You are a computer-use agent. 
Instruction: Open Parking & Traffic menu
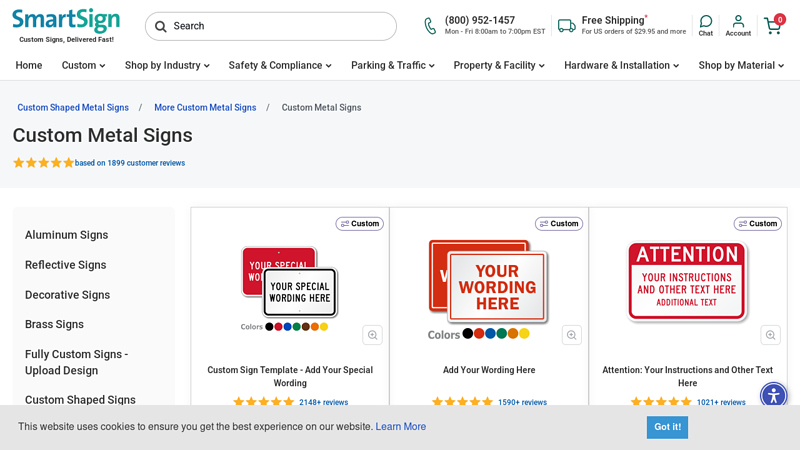392,66
